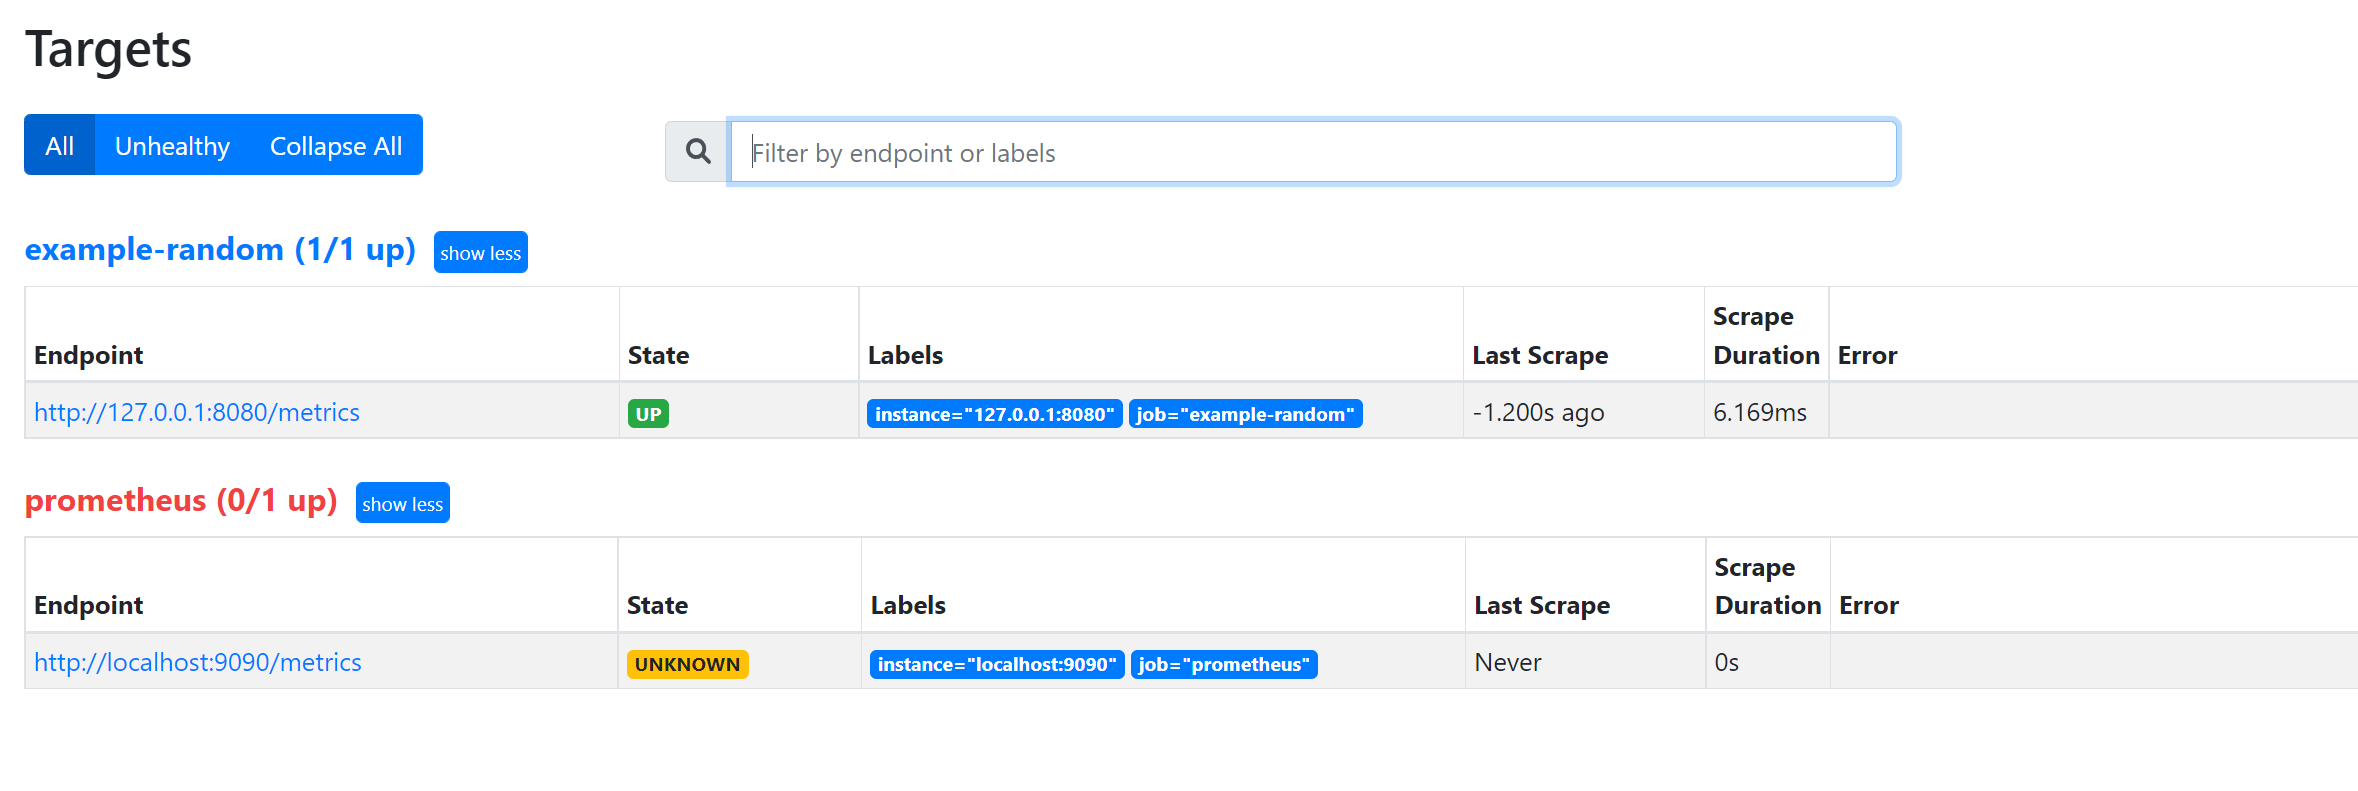Viewport: 2358px width, 791px height.
Task: Click the yellow UNKNOWN state badge
Action: pyautogui.click(x=688, y=665)
